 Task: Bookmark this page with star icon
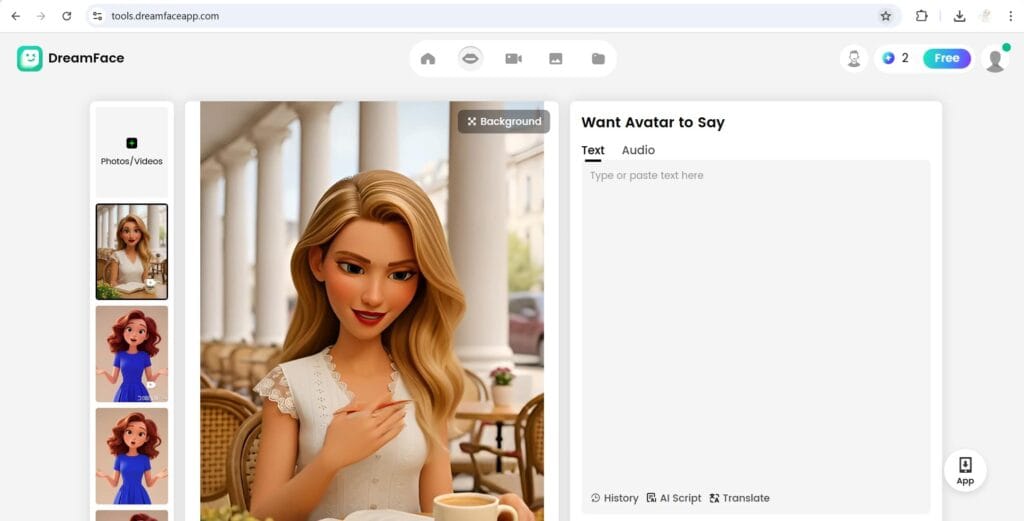point(885,16)
